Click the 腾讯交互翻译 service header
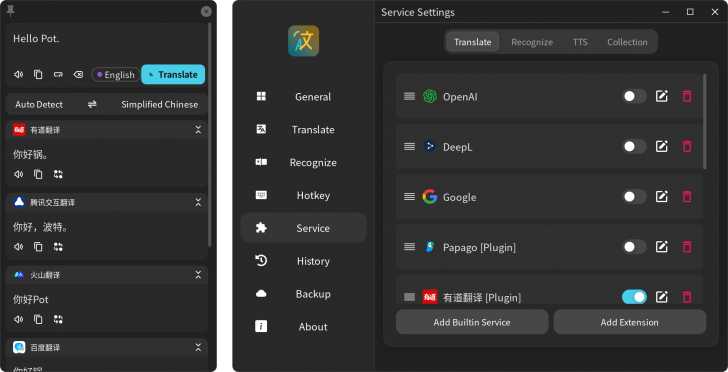 pyautogui.click(x=107, y=202)
